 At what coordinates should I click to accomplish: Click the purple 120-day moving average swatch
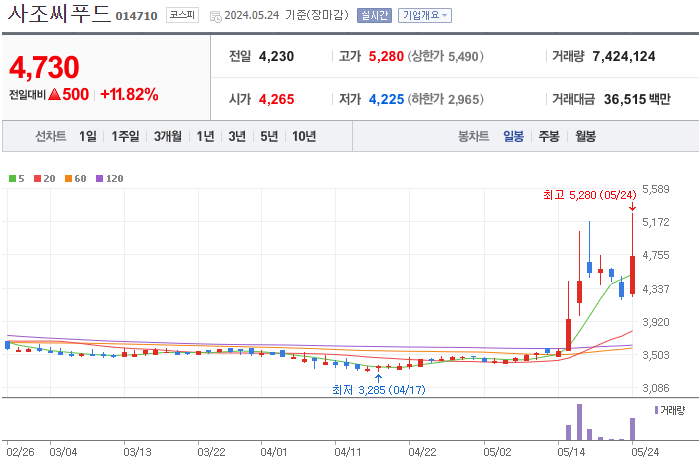pos(99,179)
